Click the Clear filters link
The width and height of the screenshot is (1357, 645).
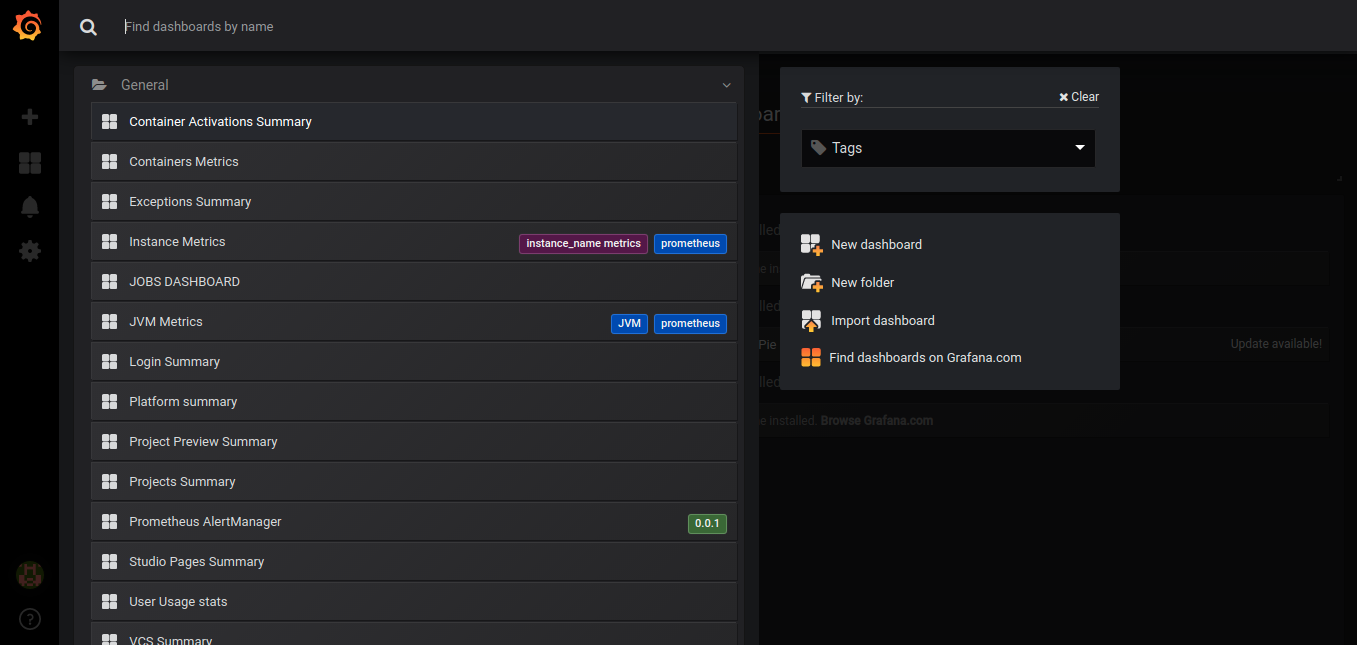point(1078,97)
